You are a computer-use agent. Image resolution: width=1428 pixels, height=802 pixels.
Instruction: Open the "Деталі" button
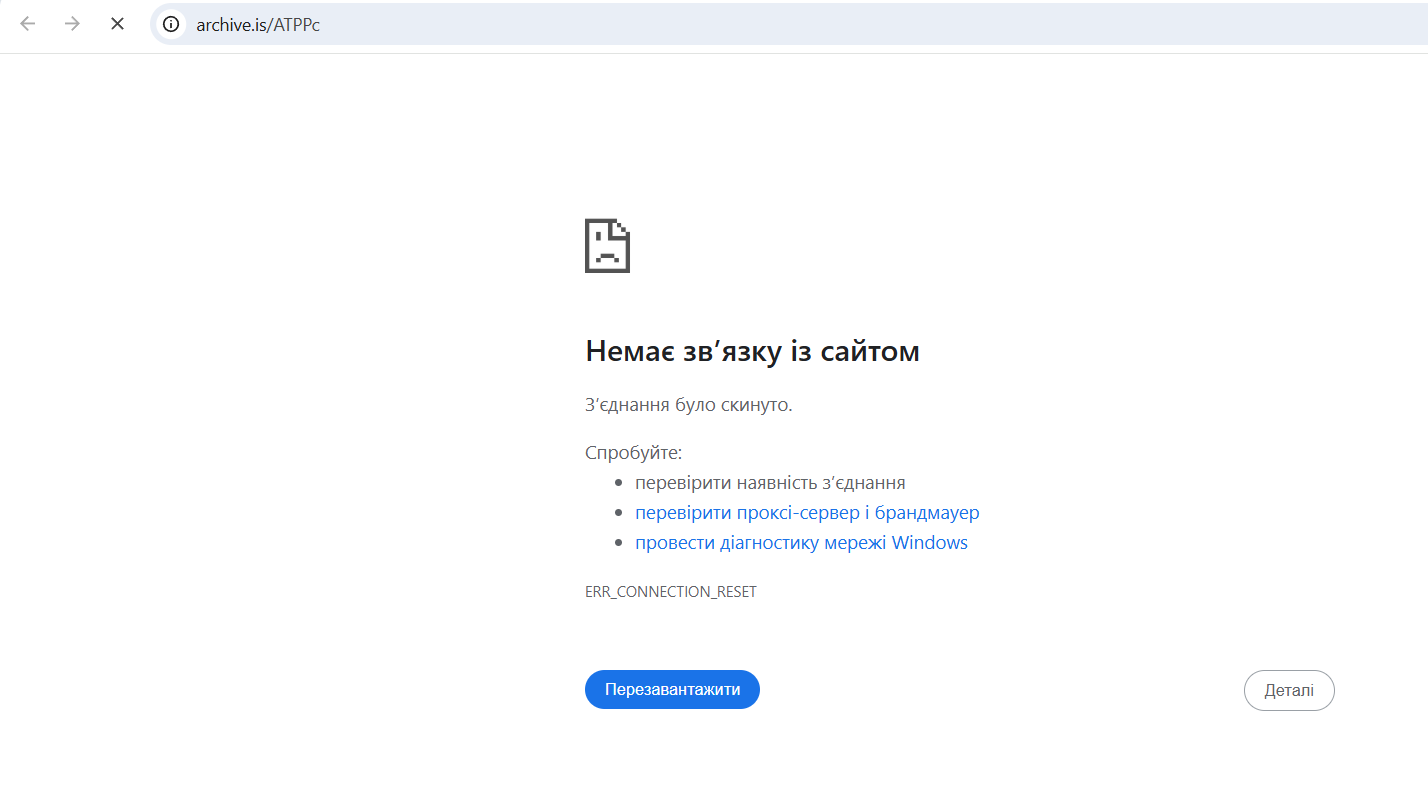[x=1288, y=690]
